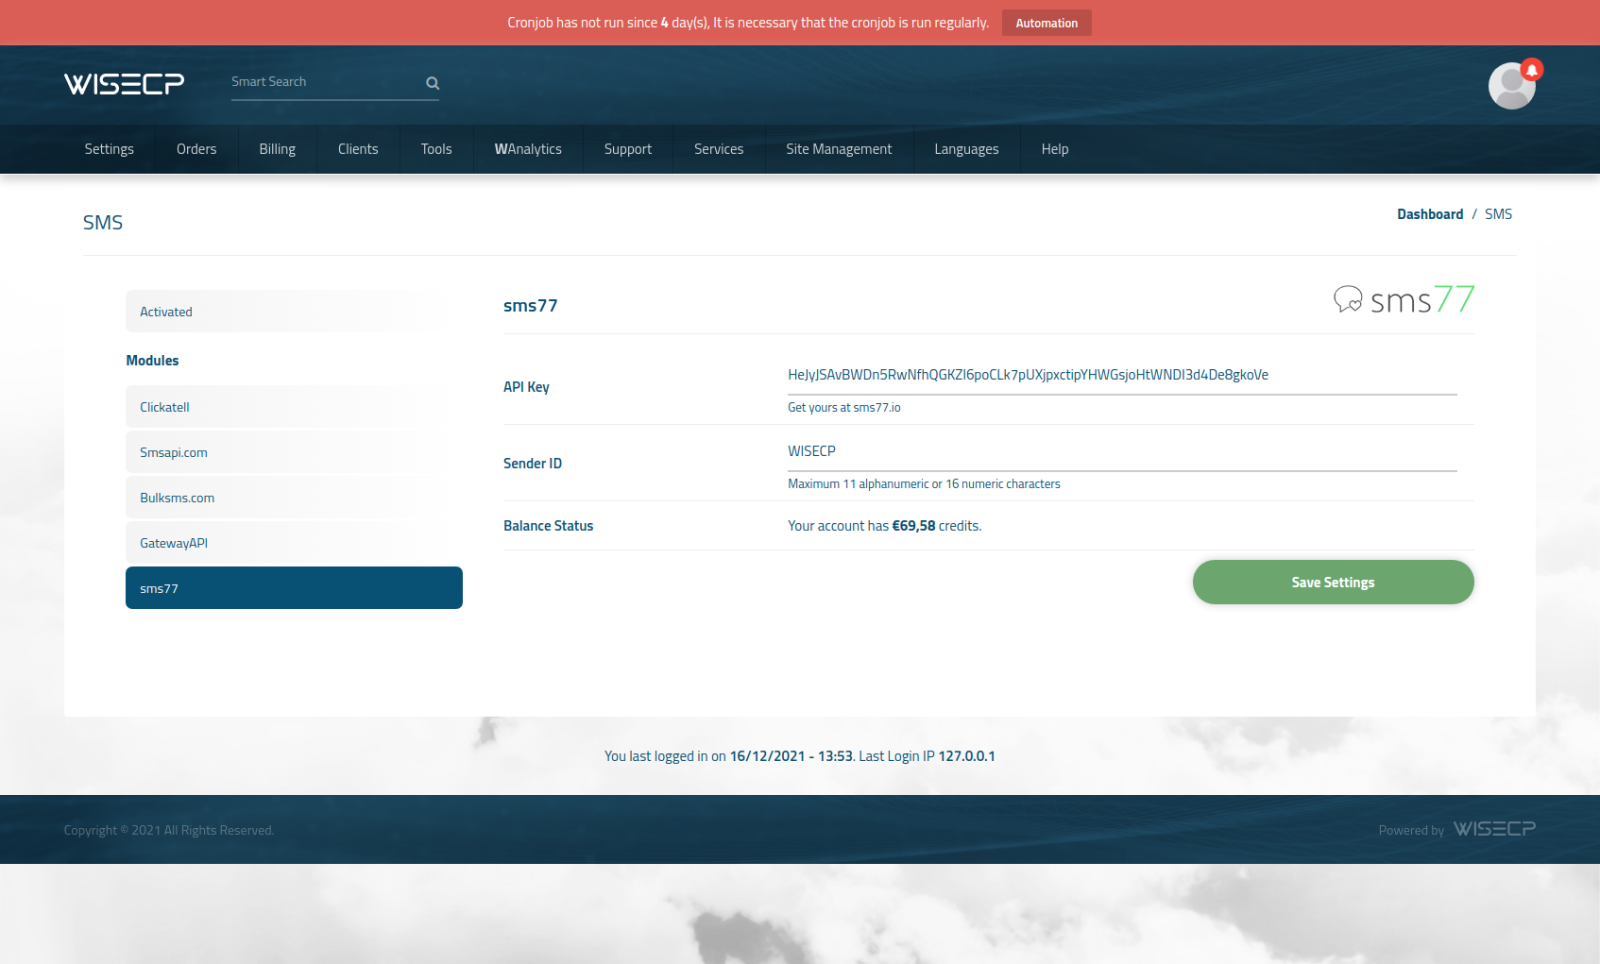This screenshot has height=964, width=1600.
Task: Click the 'SMS' page title
Action: point(103,222)
